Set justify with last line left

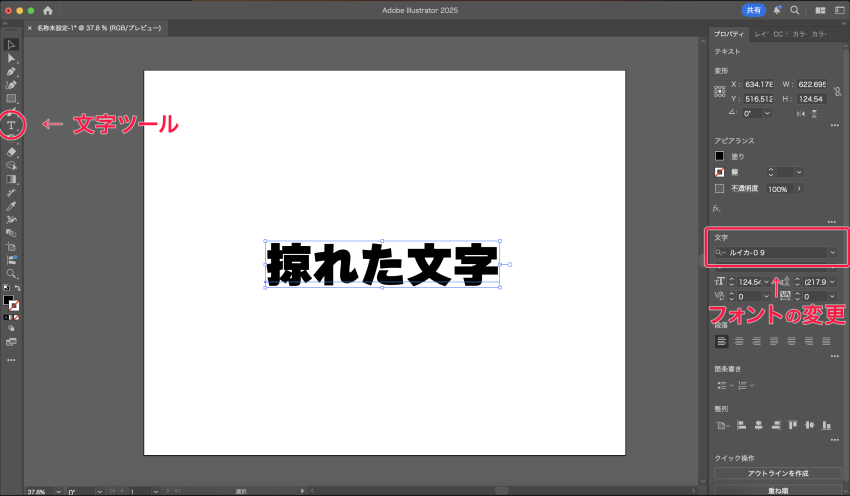(774, 342)
